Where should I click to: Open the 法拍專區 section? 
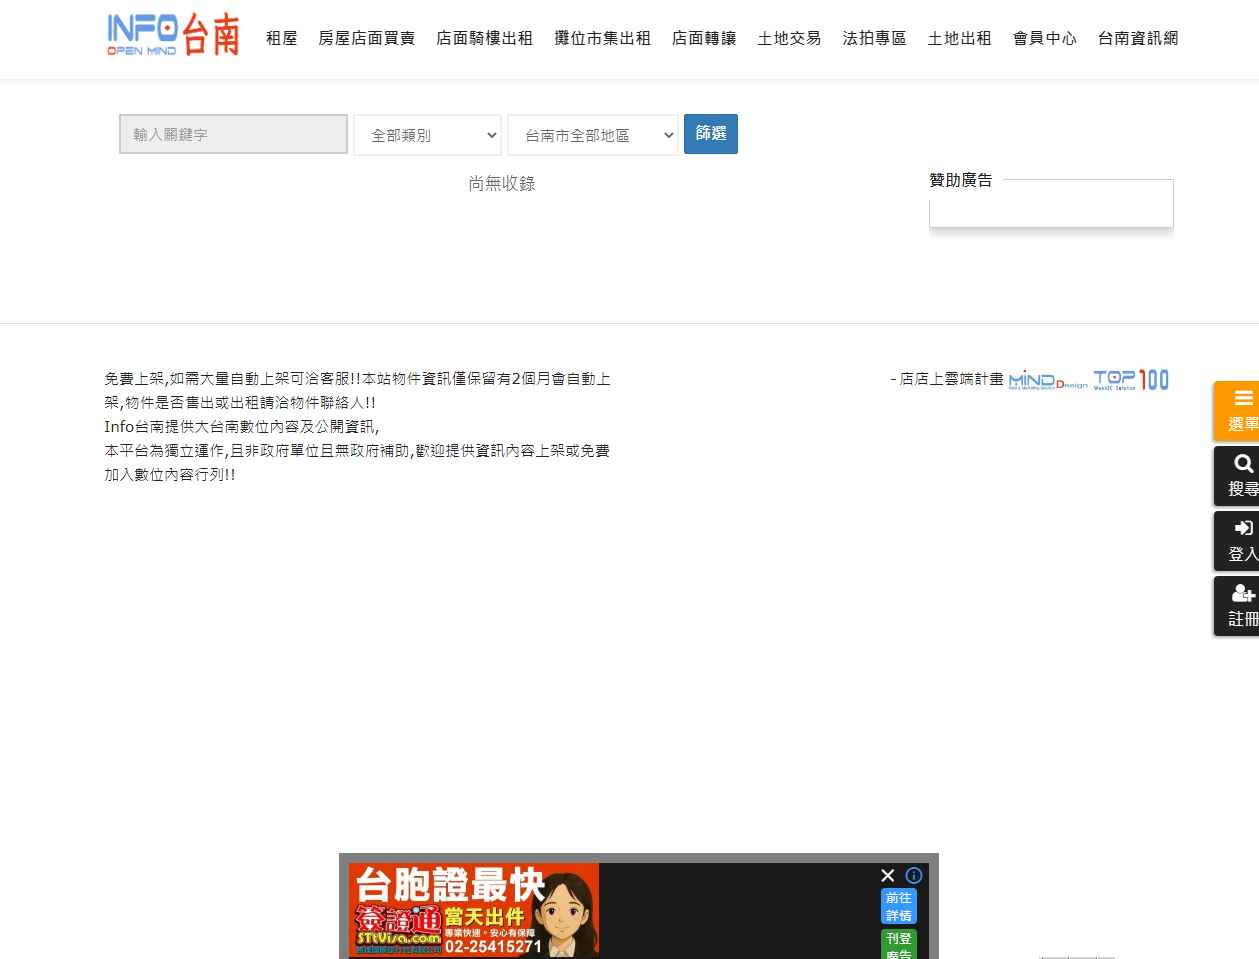(x=873, y=38)
